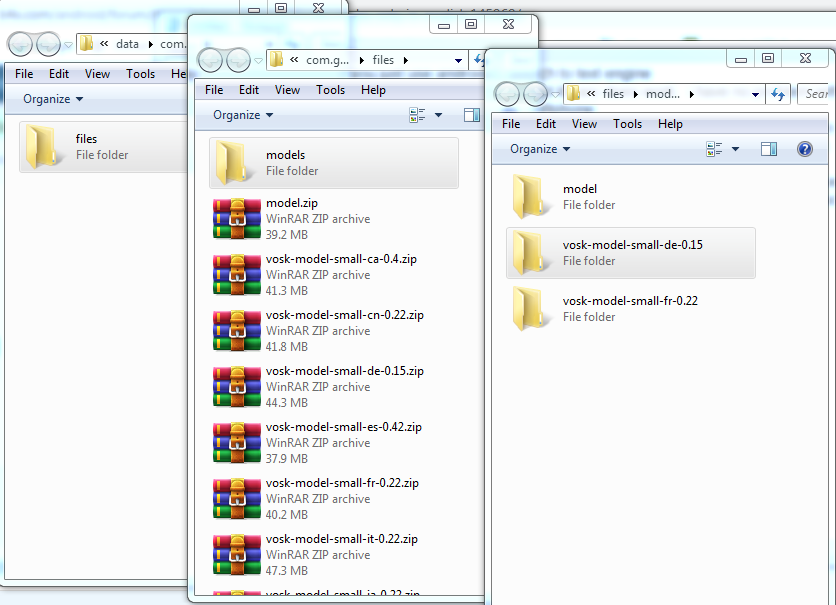Viewport: 836px width, 605px height.
Task: Open Tools menu in right window
Action: pyautogui.click(x=627, y=124)
